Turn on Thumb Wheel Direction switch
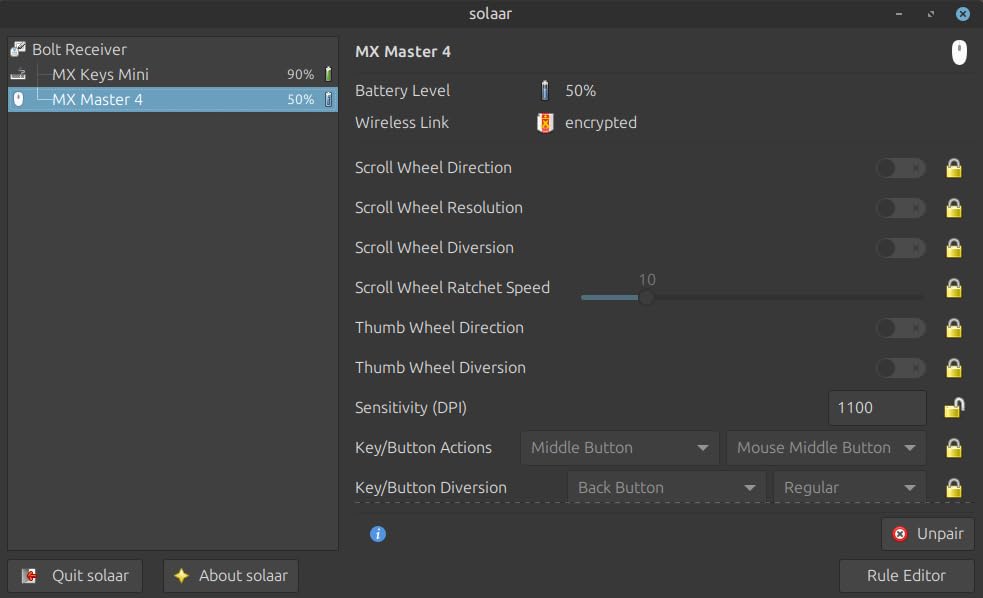The height and width of the screenshot is (598, 983). (900, 328)
